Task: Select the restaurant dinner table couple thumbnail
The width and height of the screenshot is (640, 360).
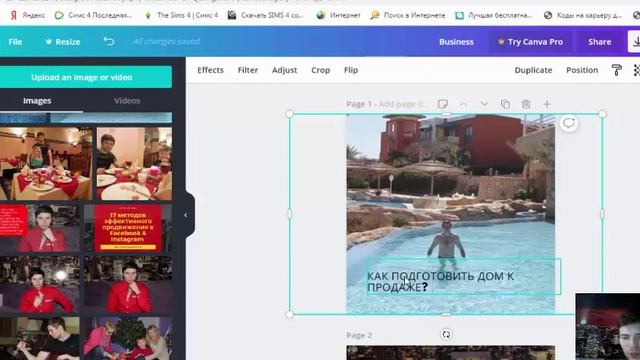Action: 46,163
